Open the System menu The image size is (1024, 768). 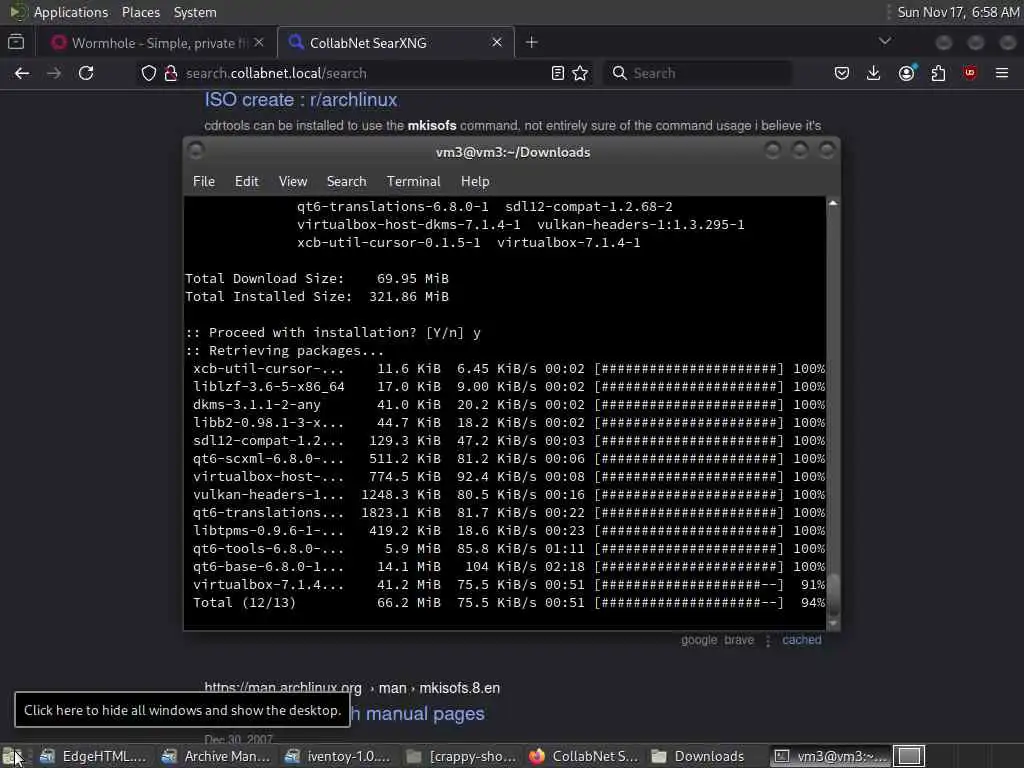pos(195,12)
